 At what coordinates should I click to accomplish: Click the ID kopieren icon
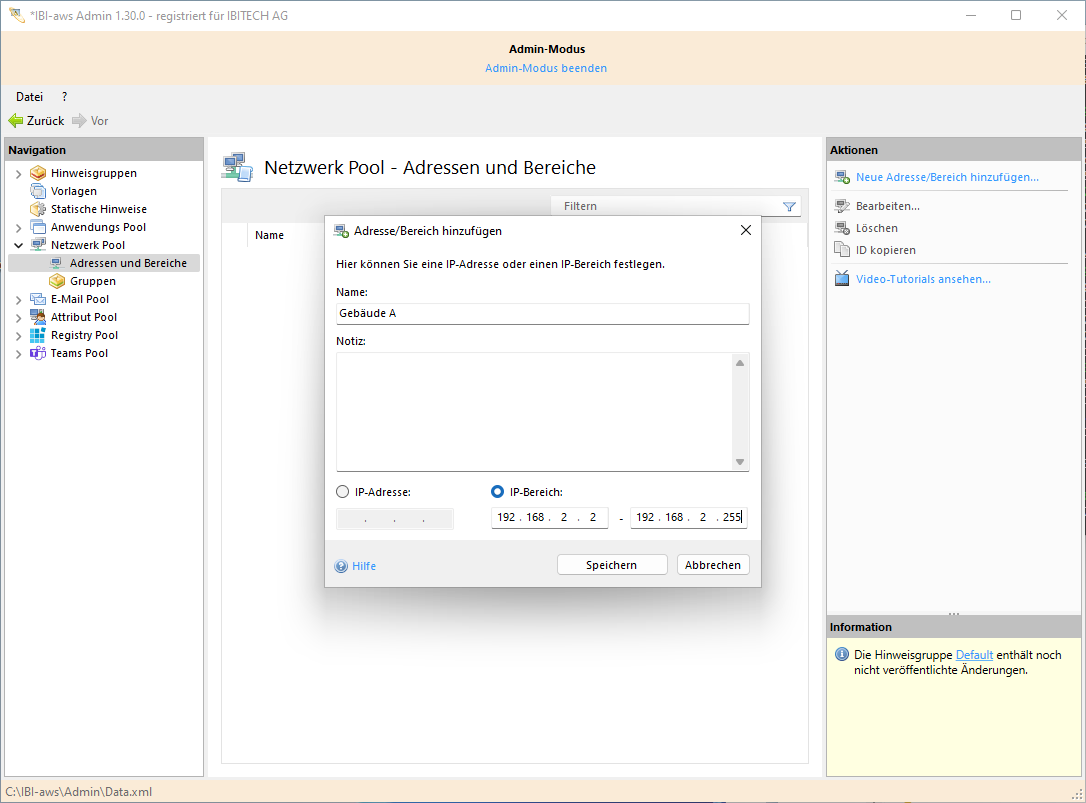click(x=842, y=250)
